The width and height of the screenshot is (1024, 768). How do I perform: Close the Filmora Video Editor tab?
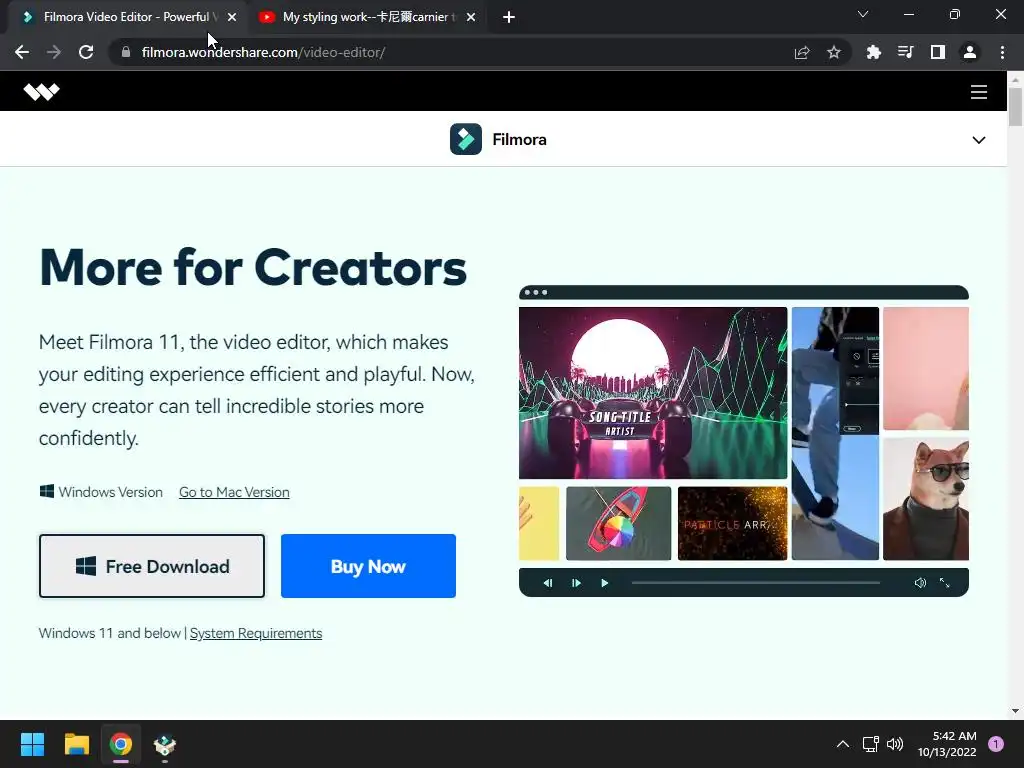[232, 17]
